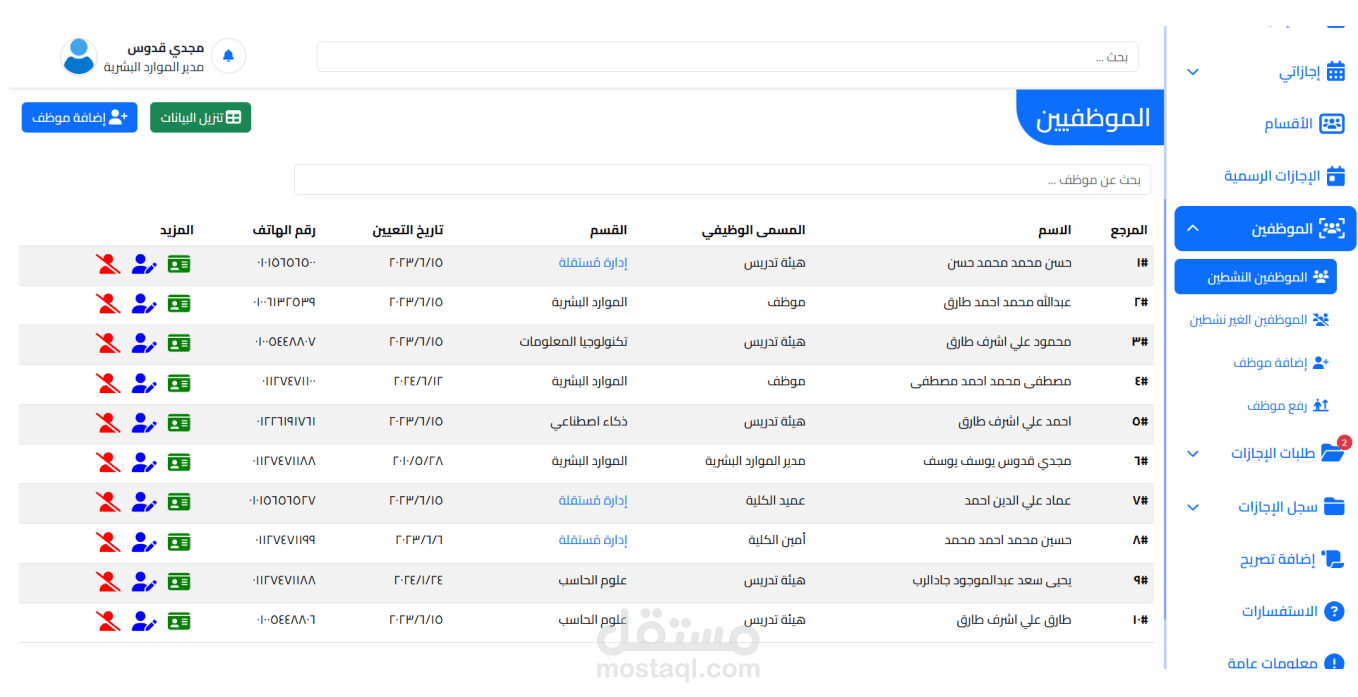View ID card for حسن محمد محمد حسن

click(179, 264)
